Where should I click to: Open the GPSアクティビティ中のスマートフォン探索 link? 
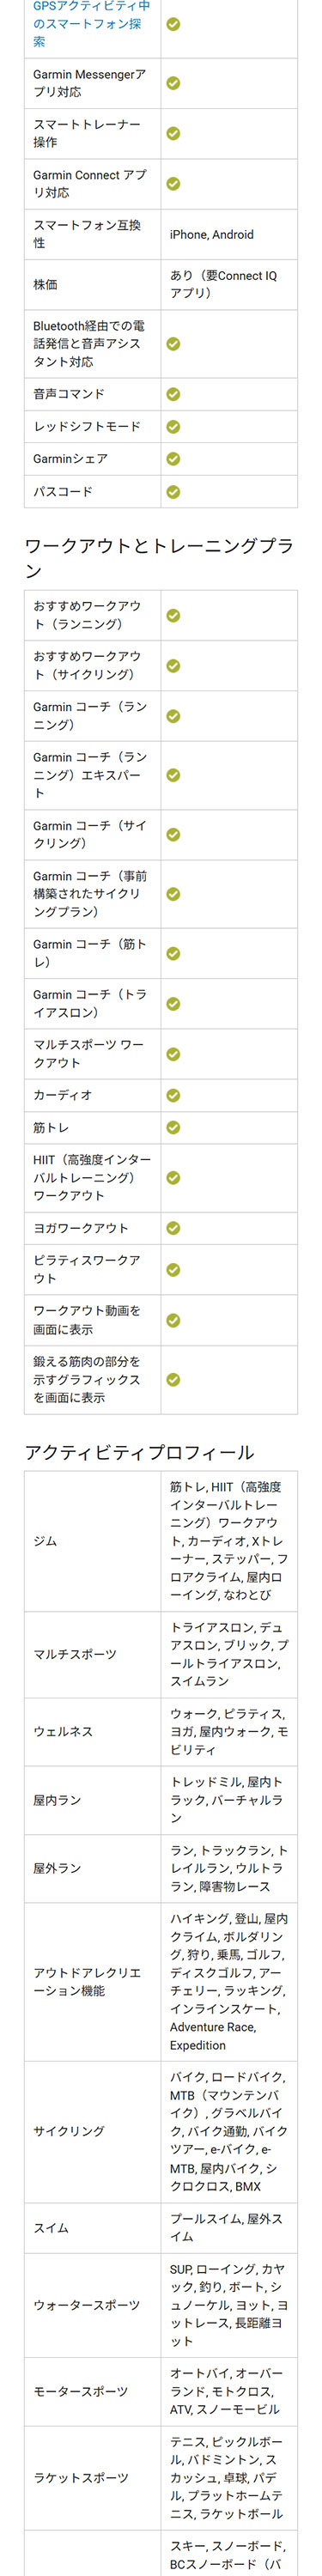[x=91, y=24]
